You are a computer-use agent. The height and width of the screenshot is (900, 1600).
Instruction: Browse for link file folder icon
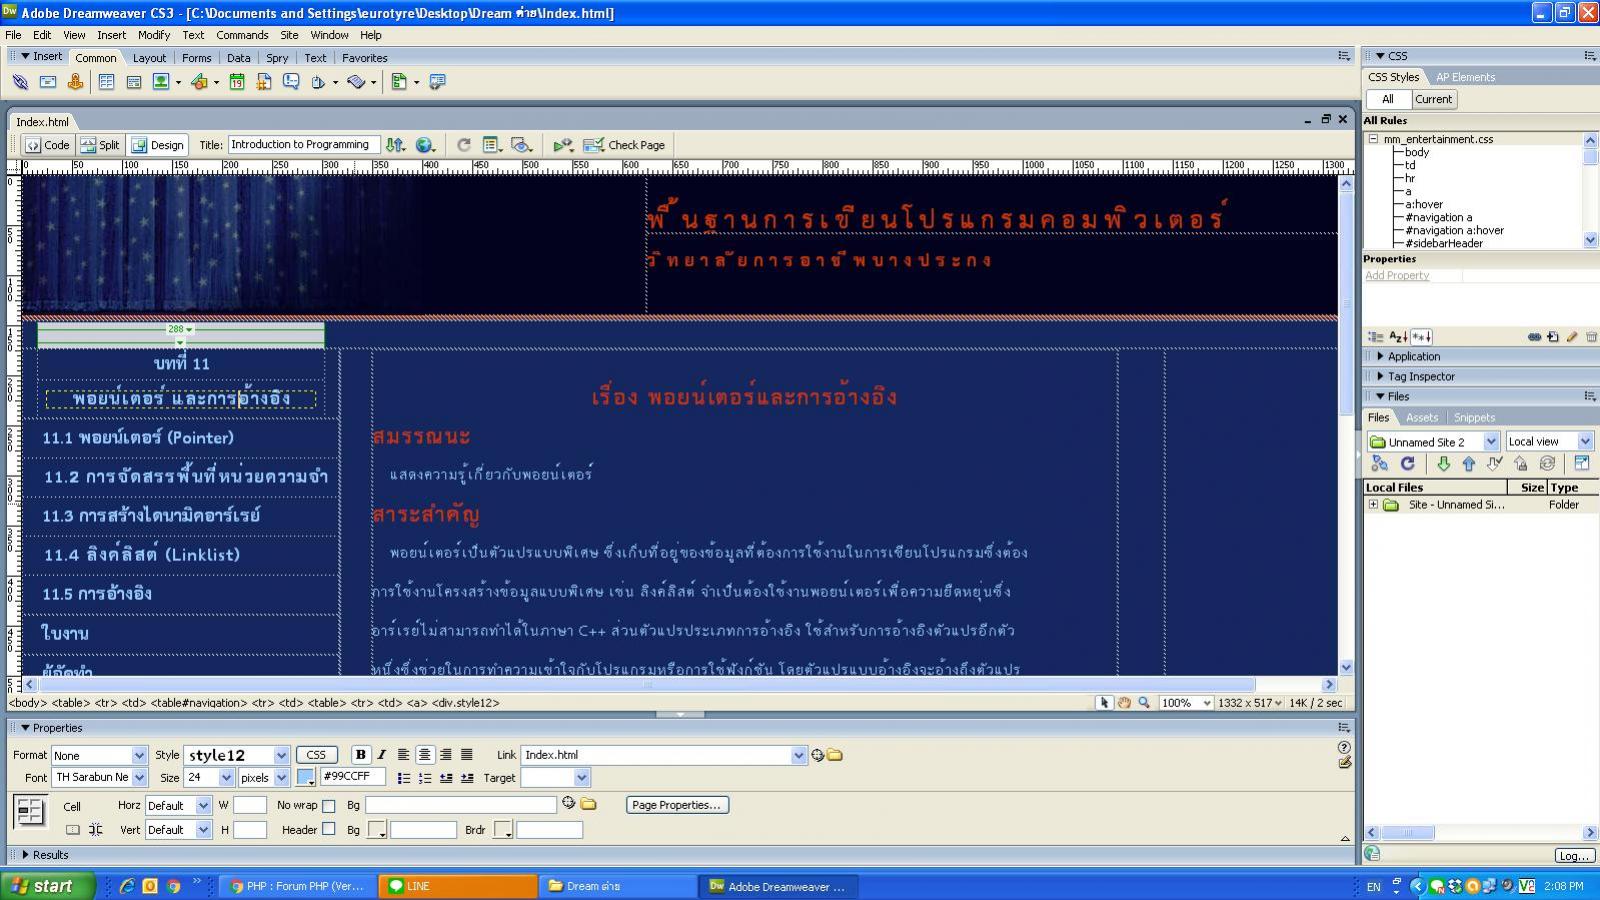coord(835,755)
